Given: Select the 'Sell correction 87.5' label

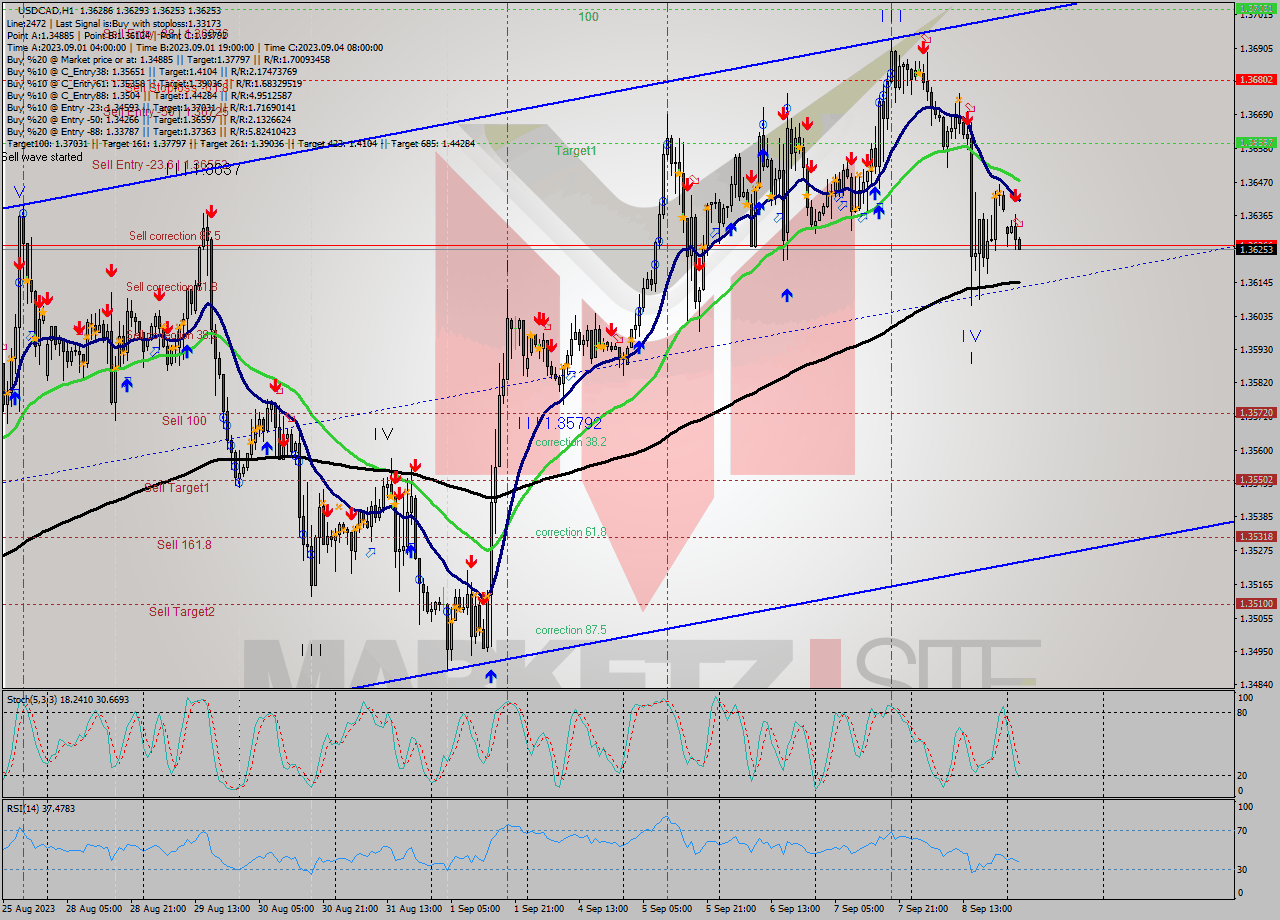Looking at the screenshot, I should tap(174, 236).
